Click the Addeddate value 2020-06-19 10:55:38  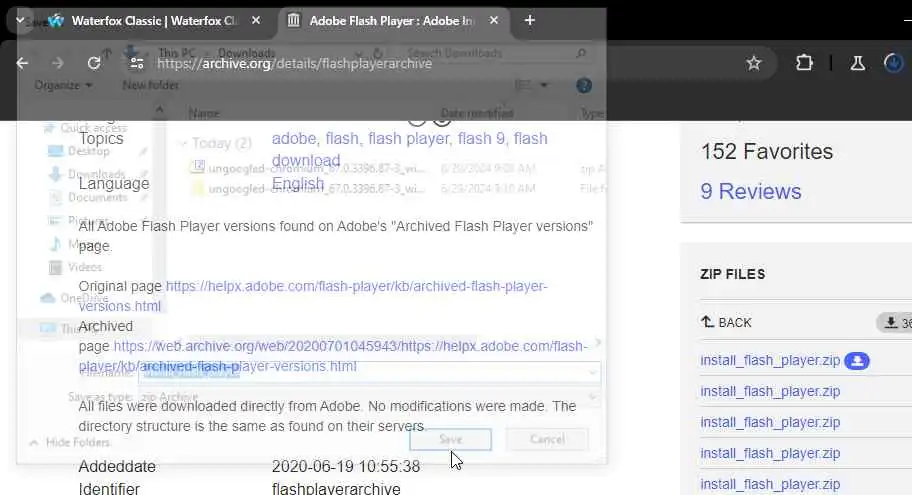[345, 466]
